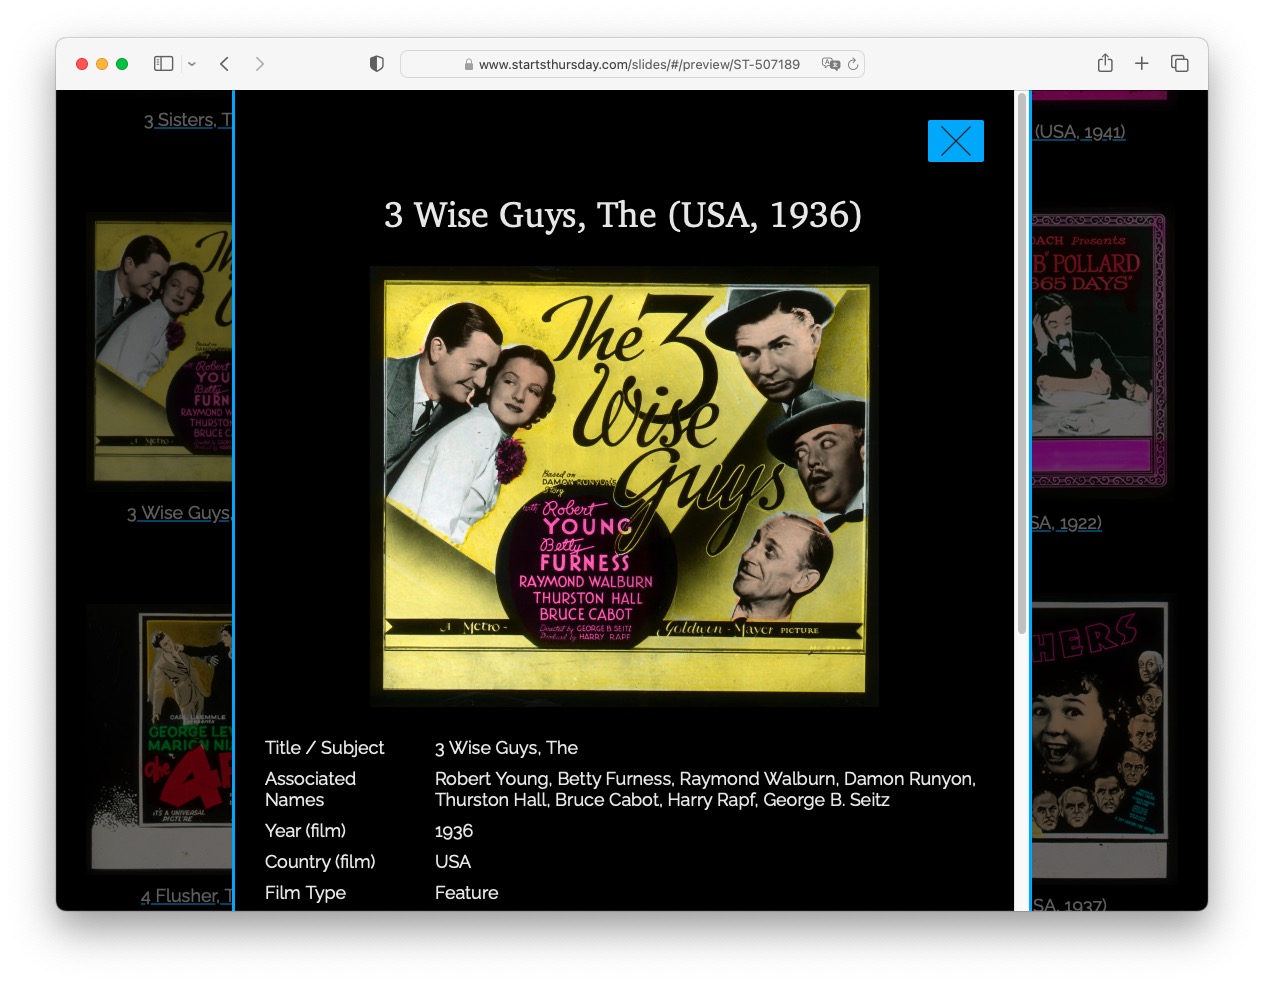Click the "Film Type" label
This screenshot has height=985, width=1264.
(x=305, y=893)
